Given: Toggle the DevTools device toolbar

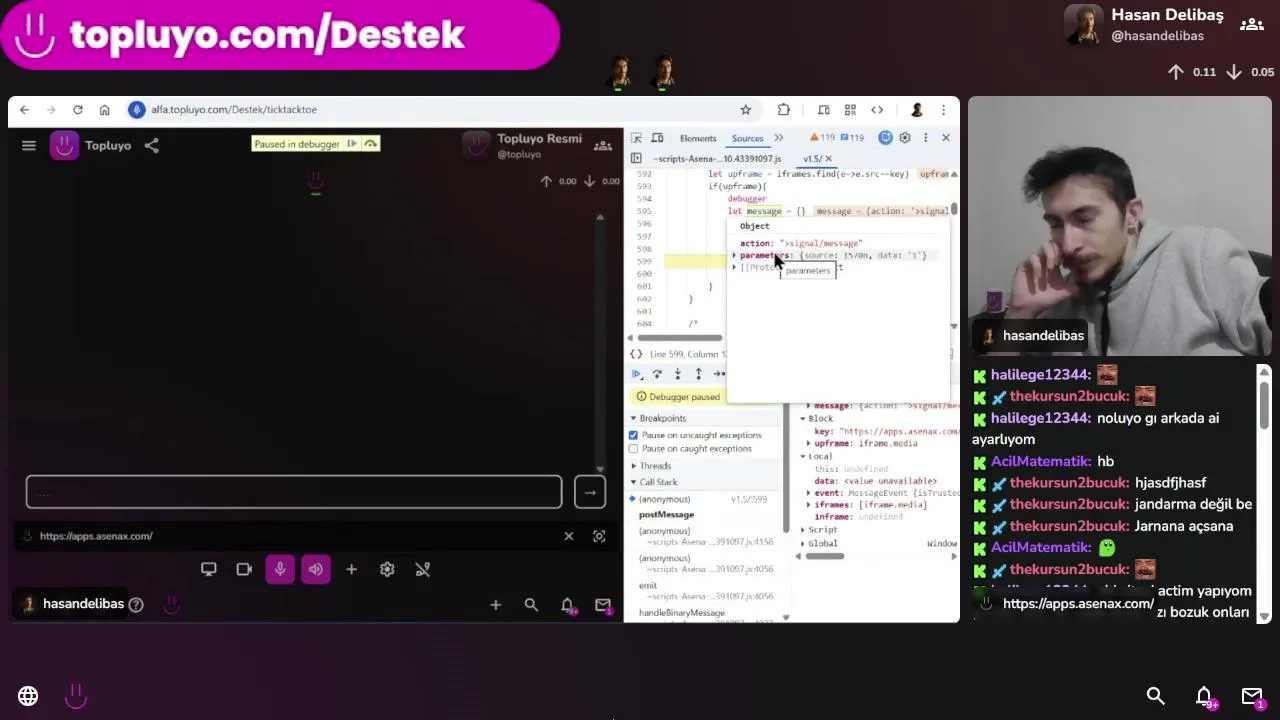Looking at the screenshot, I should [x=657, y=138].
